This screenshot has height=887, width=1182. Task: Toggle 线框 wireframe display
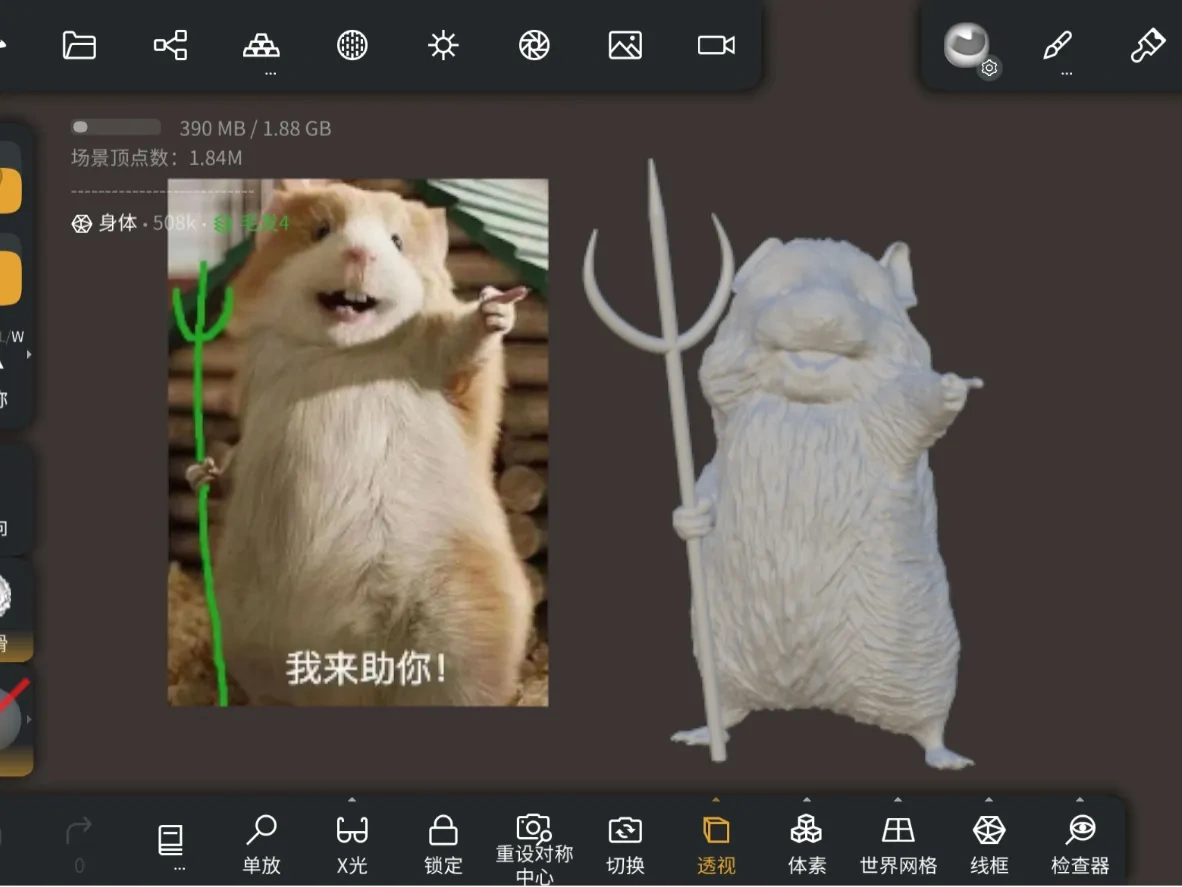989,844
